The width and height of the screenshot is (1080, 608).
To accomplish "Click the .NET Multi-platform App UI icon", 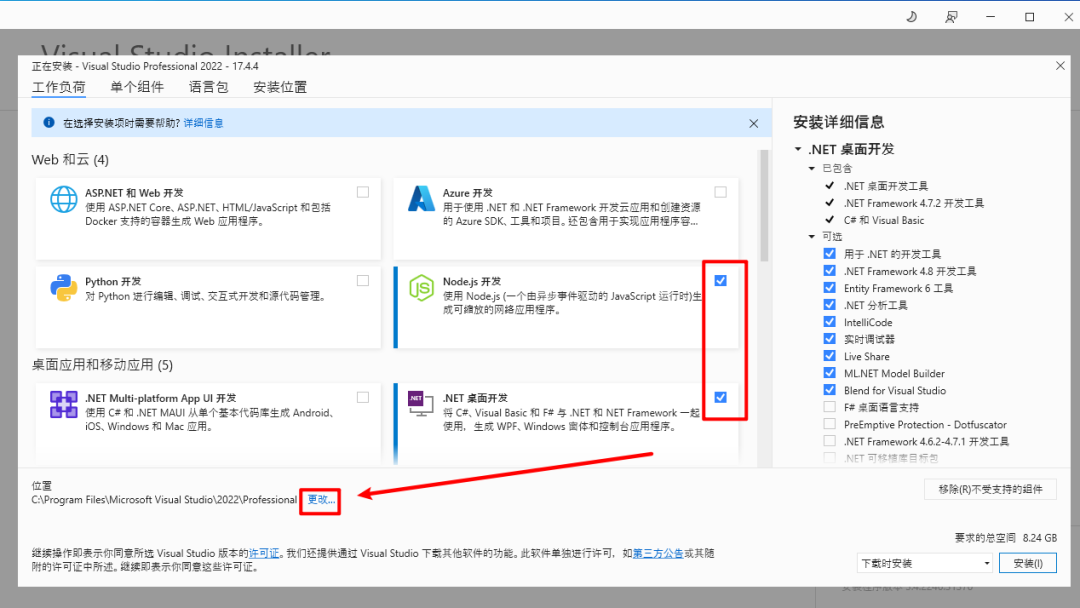I will pos(63,404).
